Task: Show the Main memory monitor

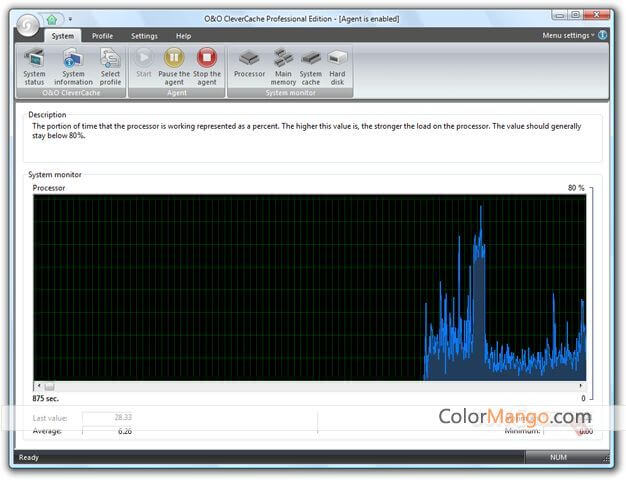Action: tap(283, 65)
